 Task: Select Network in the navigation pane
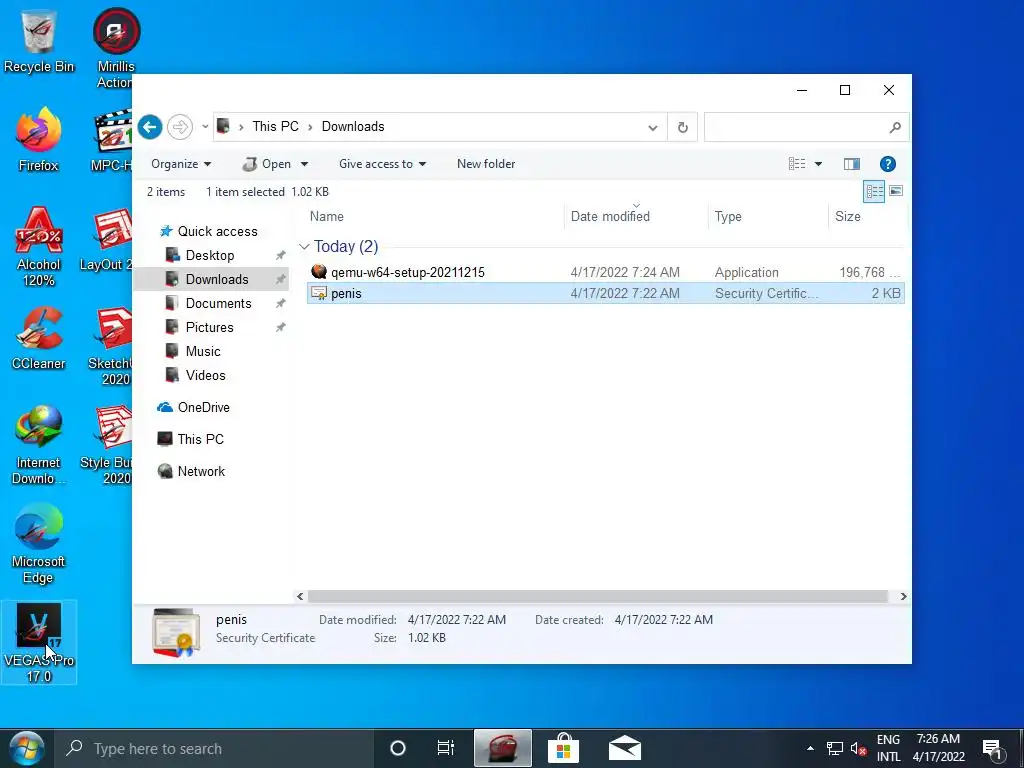pos(200,472)
